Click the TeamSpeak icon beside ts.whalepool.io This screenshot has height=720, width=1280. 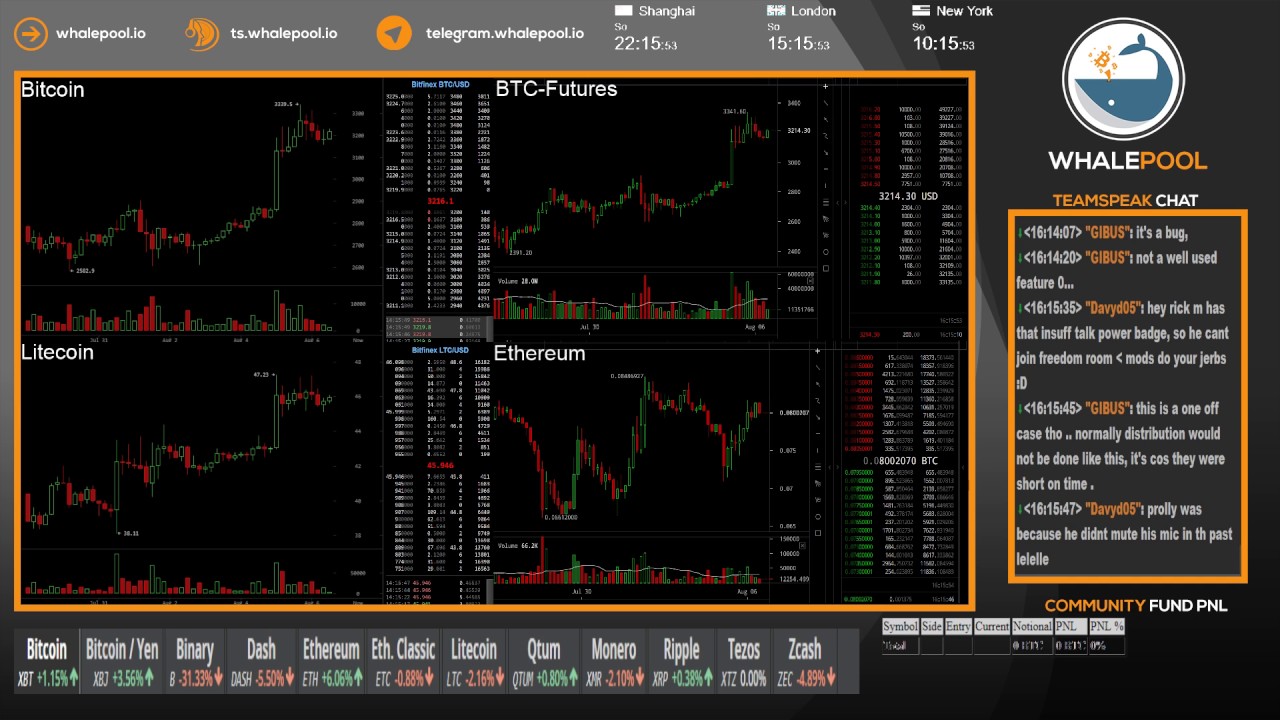tap(202, 33)
